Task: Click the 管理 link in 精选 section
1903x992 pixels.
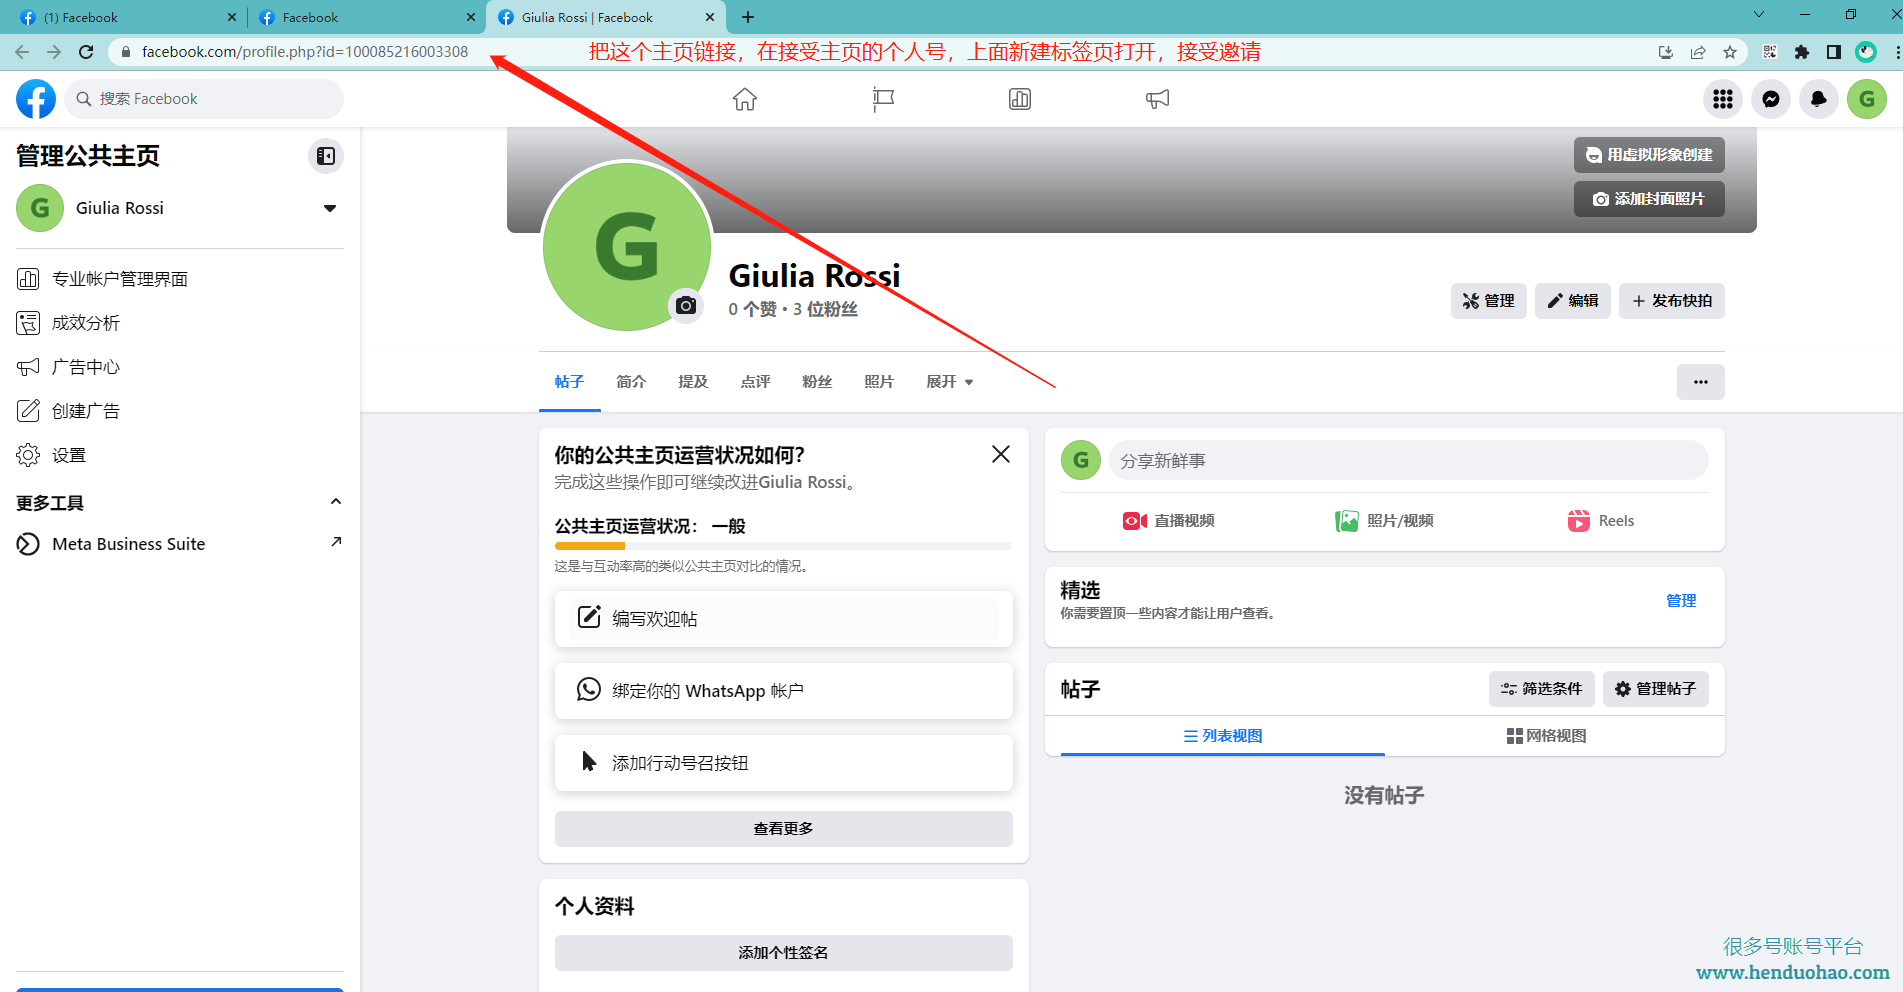Action: (x=1681, y=601)
